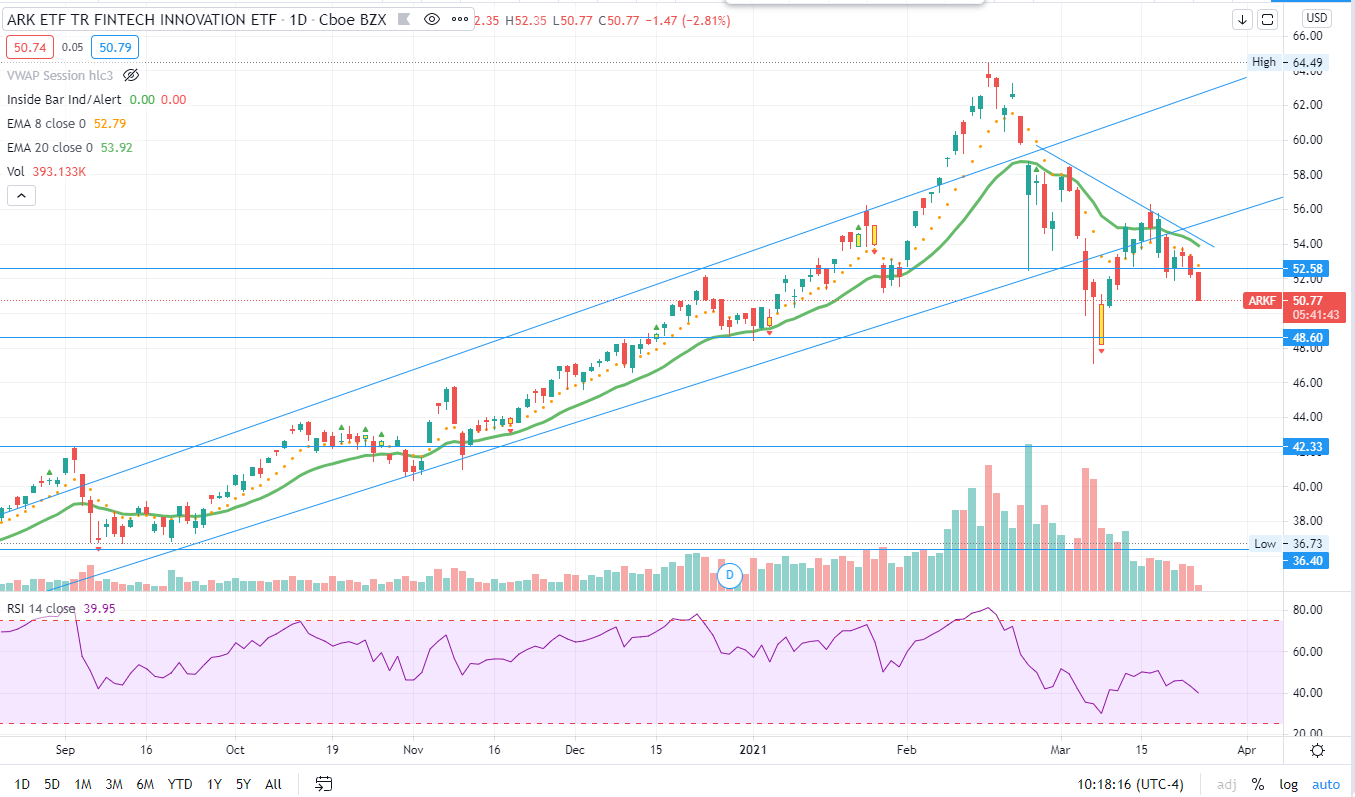This screenshot has height=797, width=1355.
Task: Select the Inside Bar Ind/Alert legend
Action: [x=66, y=100]
